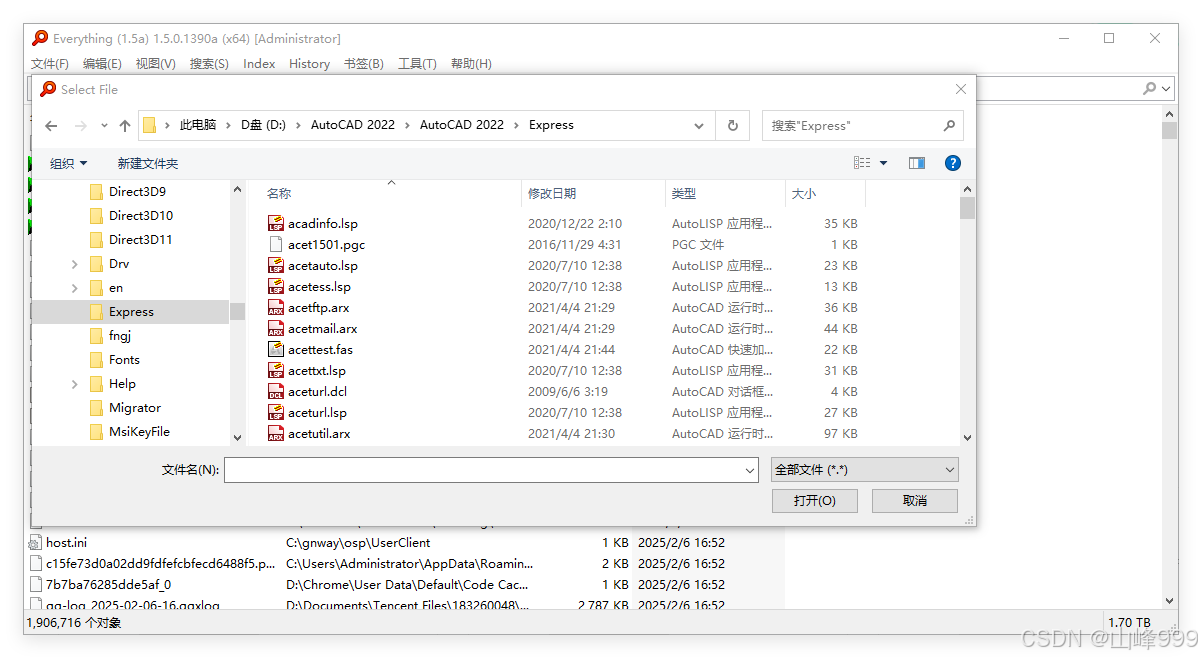Click the forward arrow in Select File dialog
The width and height of the screenshot is (1202, 658).
(x=81, y=126)
